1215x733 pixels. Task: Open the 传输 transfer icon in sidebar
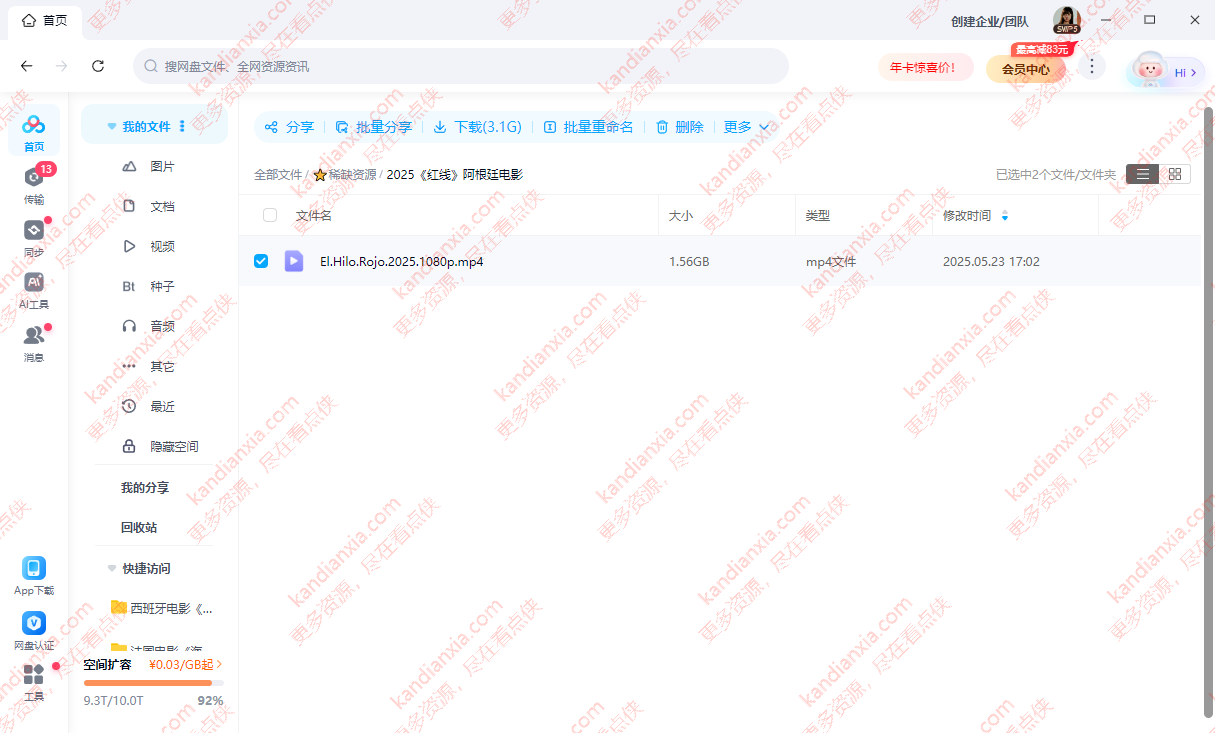[34, 178]
